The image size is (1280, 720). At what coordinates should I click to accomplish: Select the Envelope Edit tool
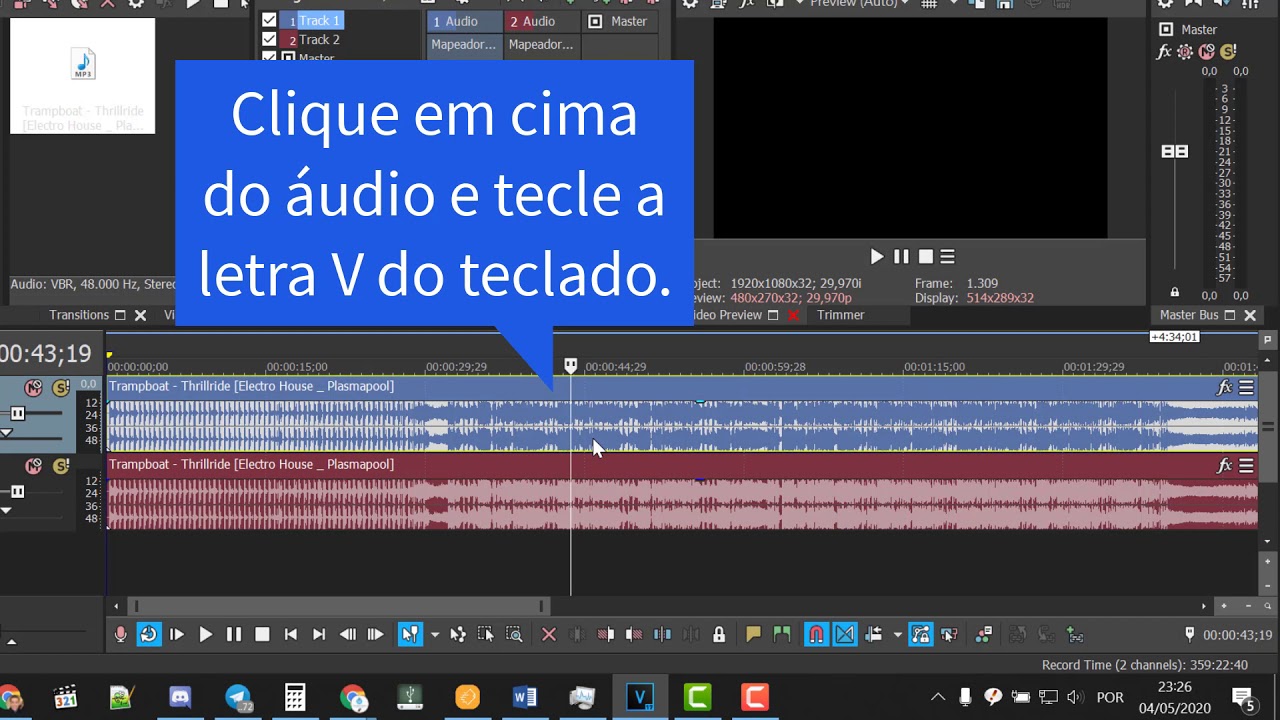point(458,634)
